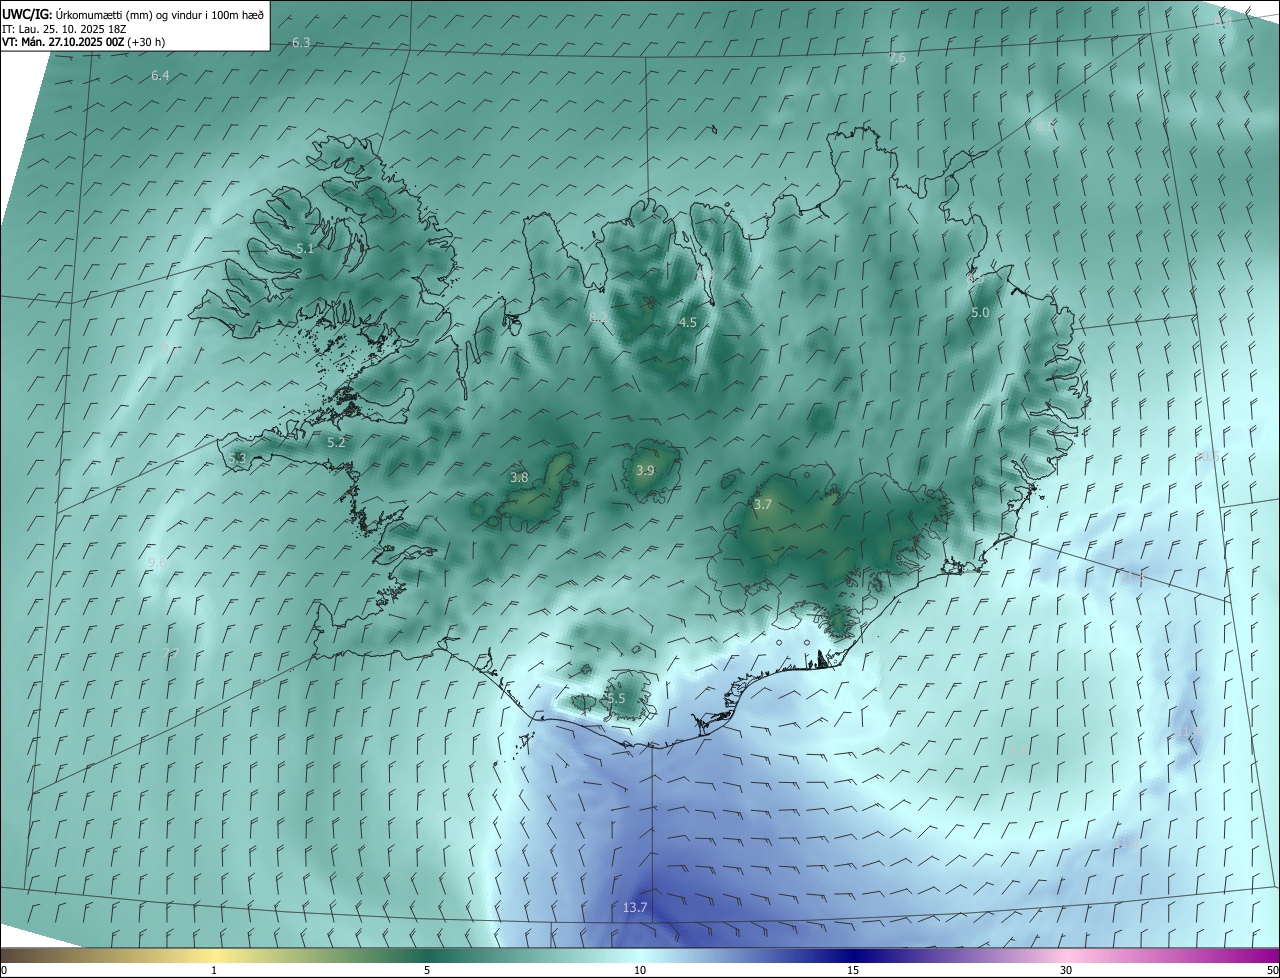Click the 50 tick on the colour scale
The width and height of the screenshot is (1280, 978).
(x=1272, y=970)
